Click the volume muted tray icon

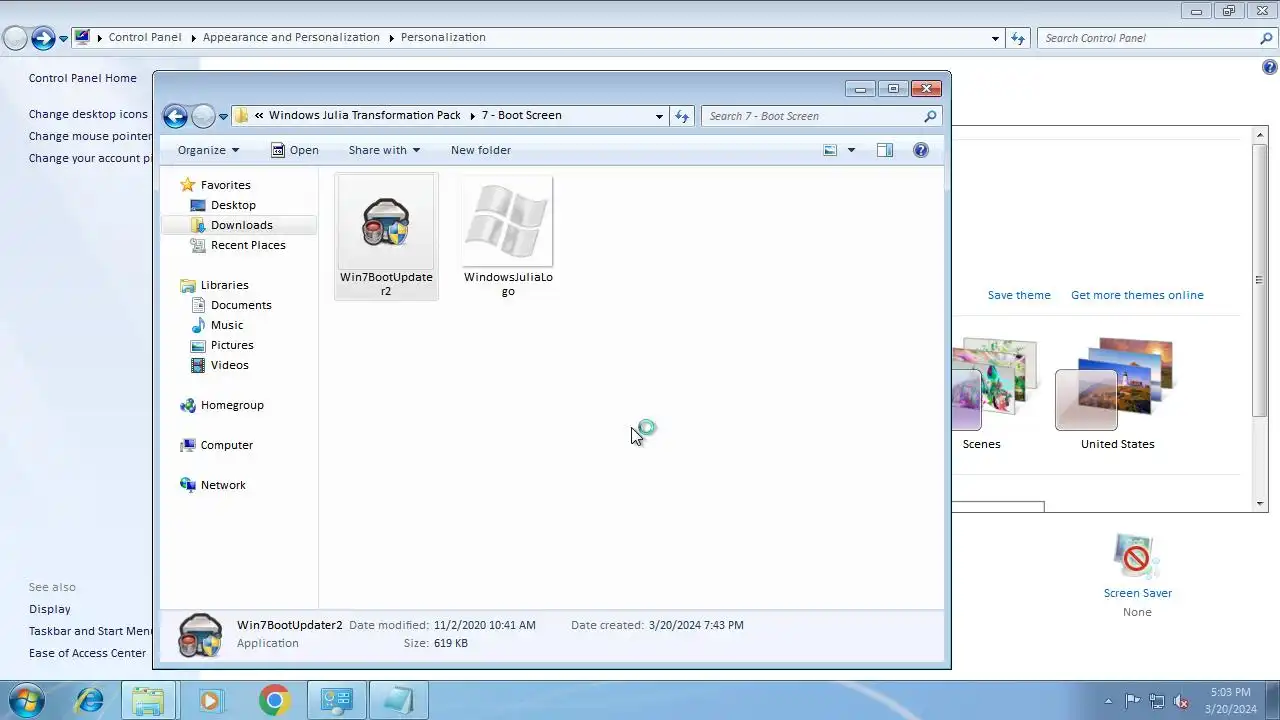tap(1181, 701)
